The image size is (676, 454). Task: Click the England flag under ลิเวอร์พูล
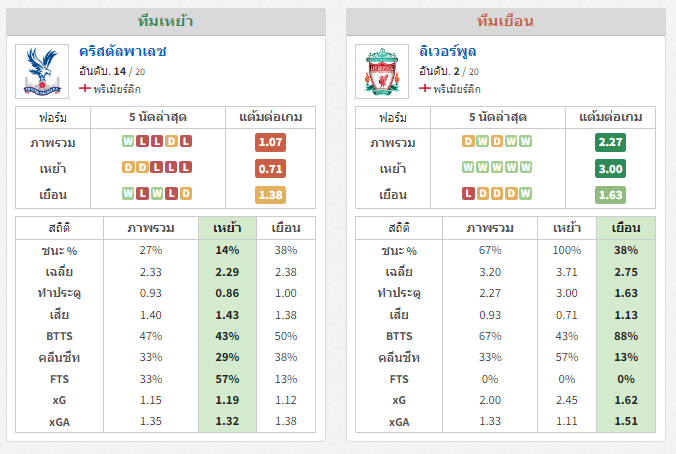425,88
